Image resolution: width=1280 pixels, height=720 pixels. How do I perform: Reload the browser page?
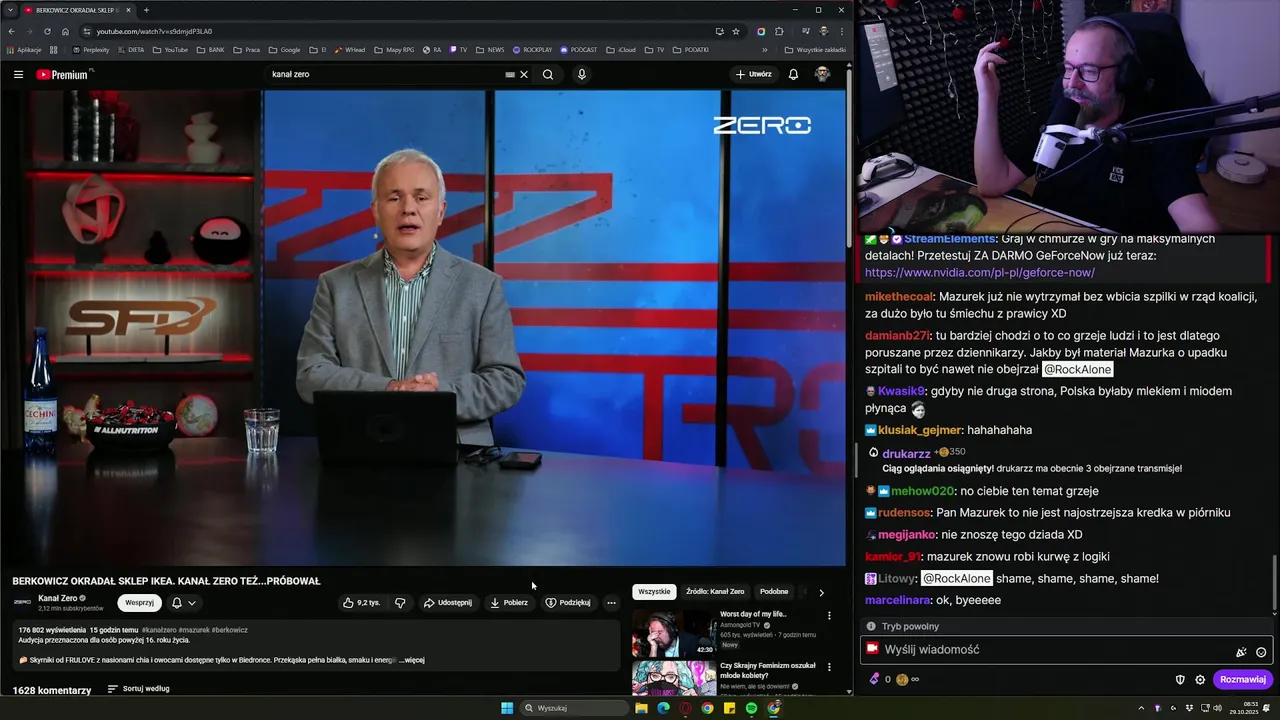(47, 31)
